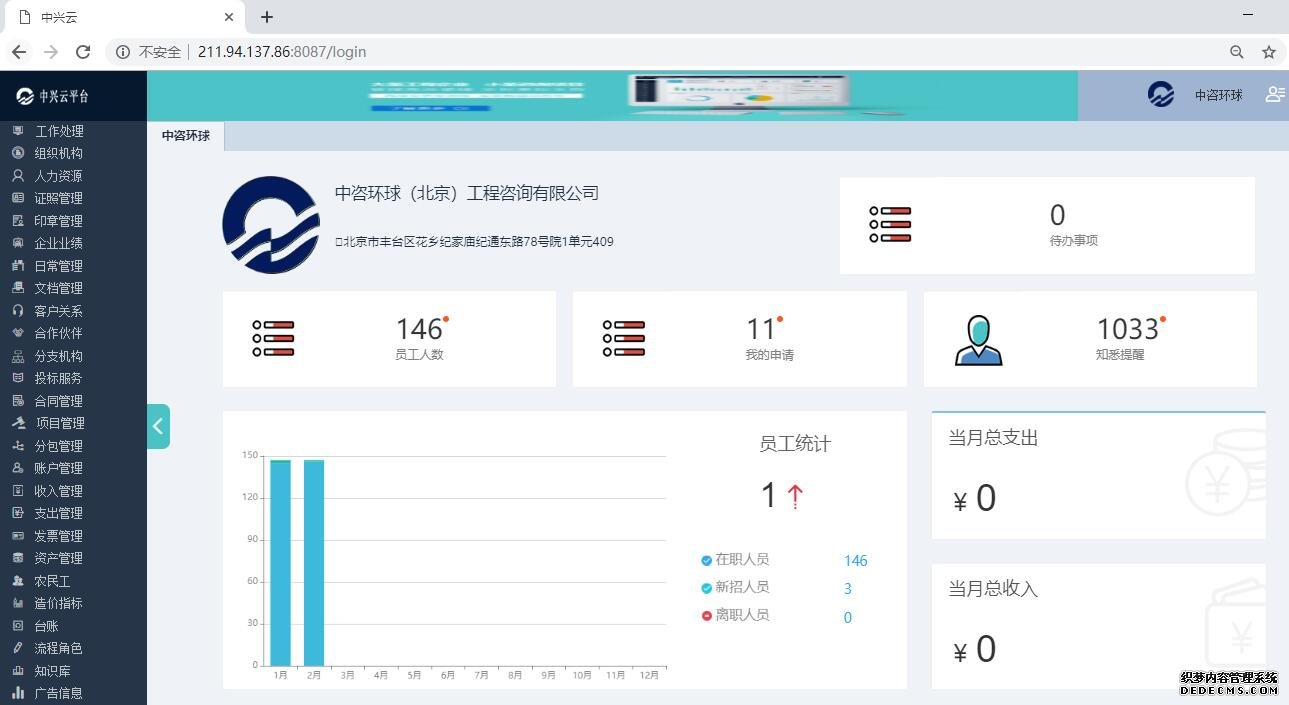Viewport: 1289px width, 705px height.
Task: Toggle the 离职人员 chart legend item
Action: pyautogui.click(x=735, y=616)
